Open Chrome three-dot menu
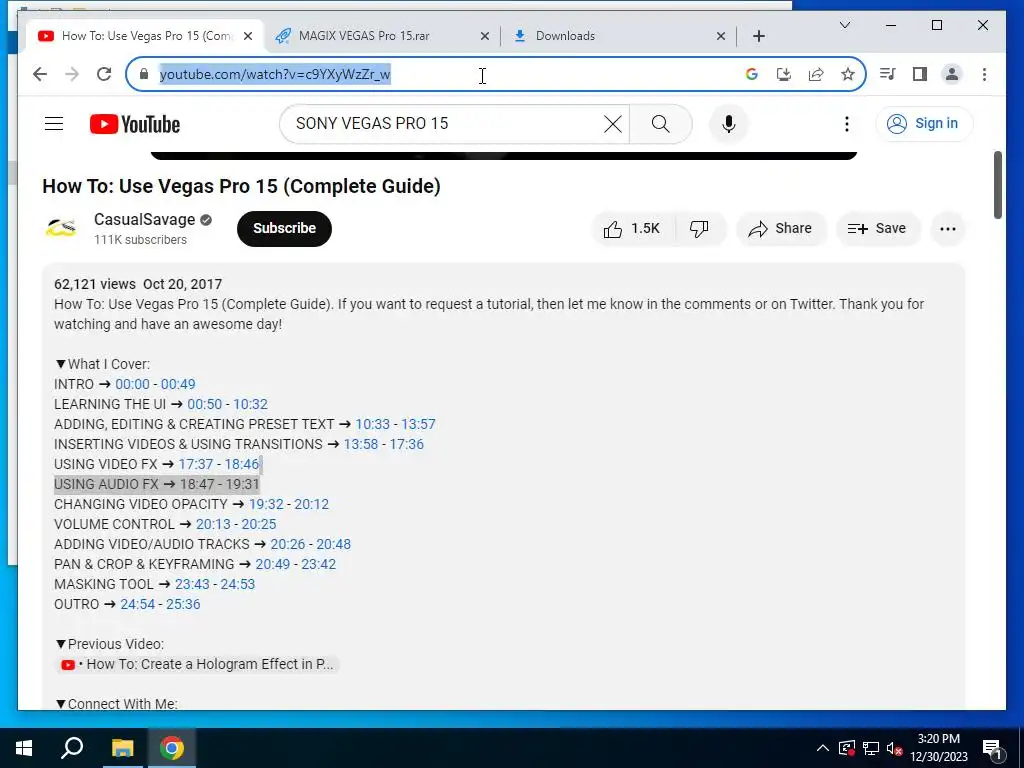 [984, 74]
